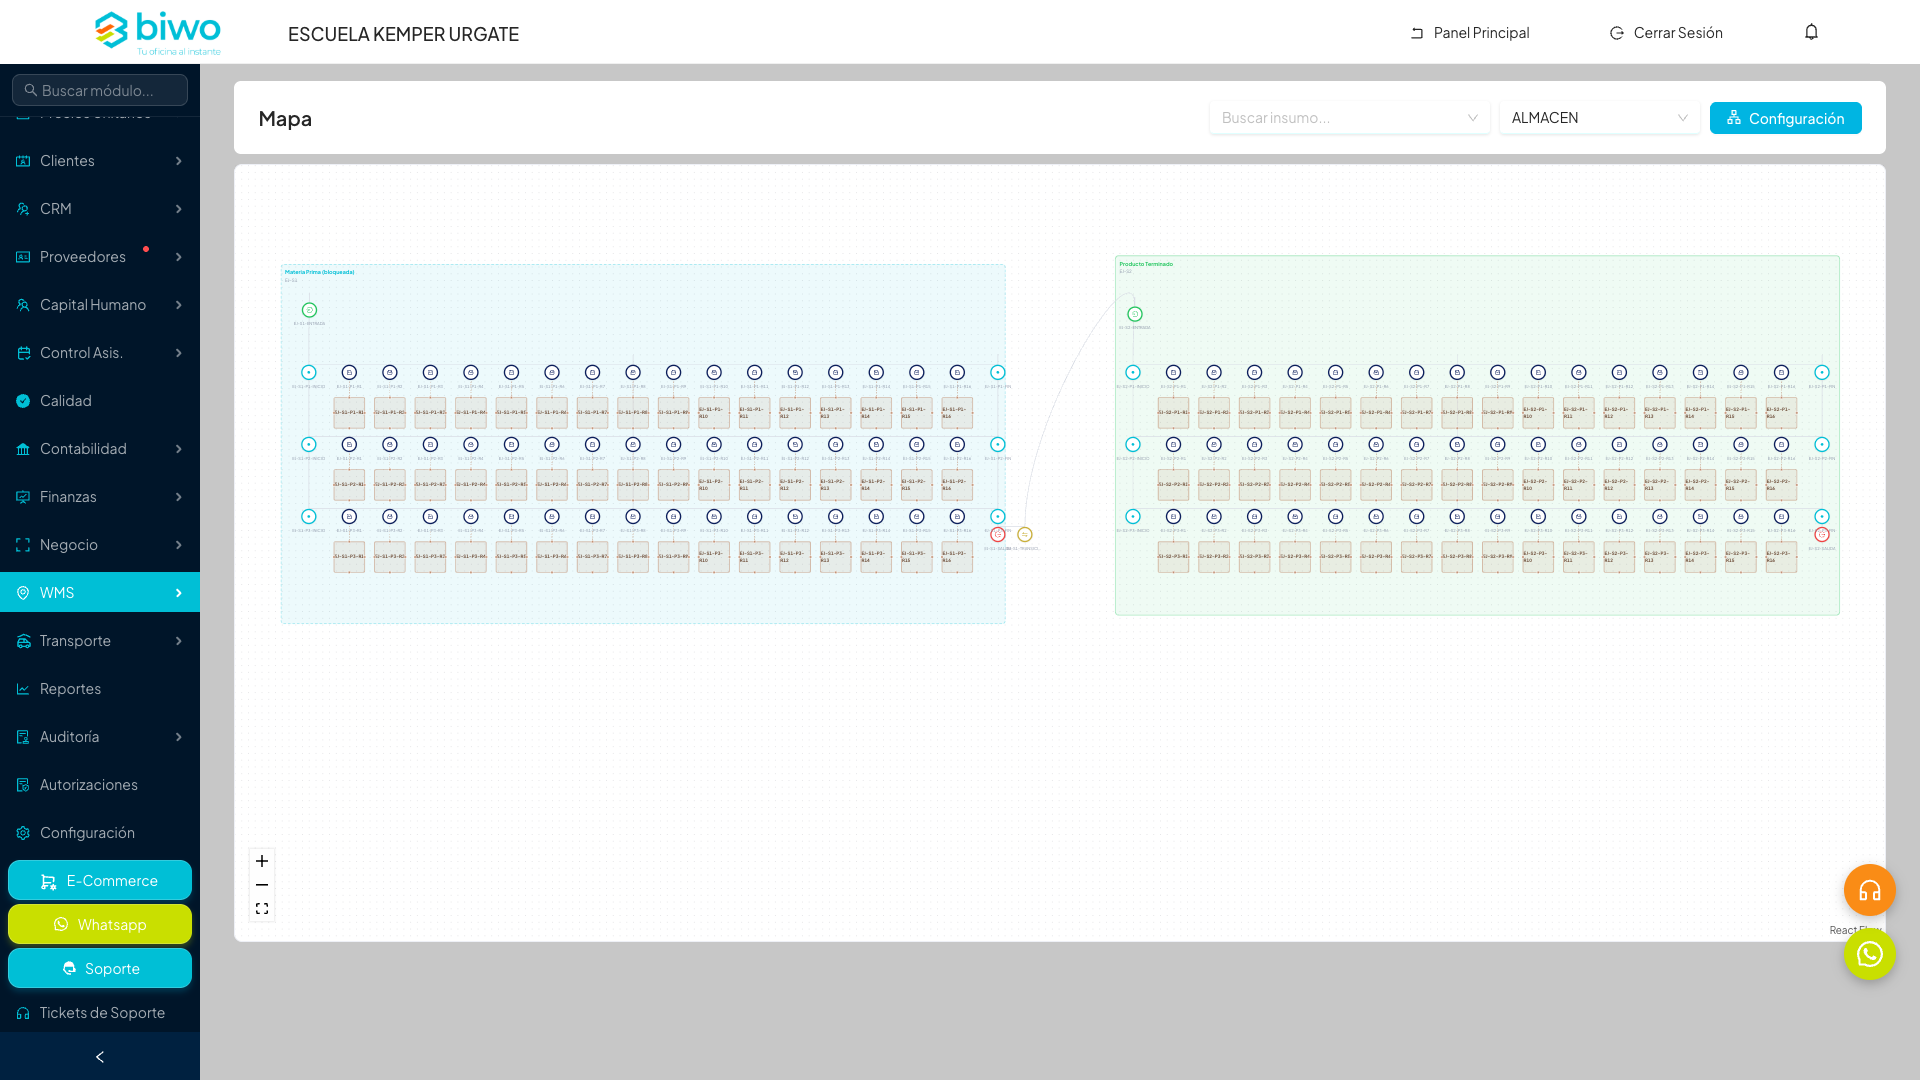Open the Transporte menu item
The image size is (1920, 1080).
pyautogui.click(x=100, y=641)
